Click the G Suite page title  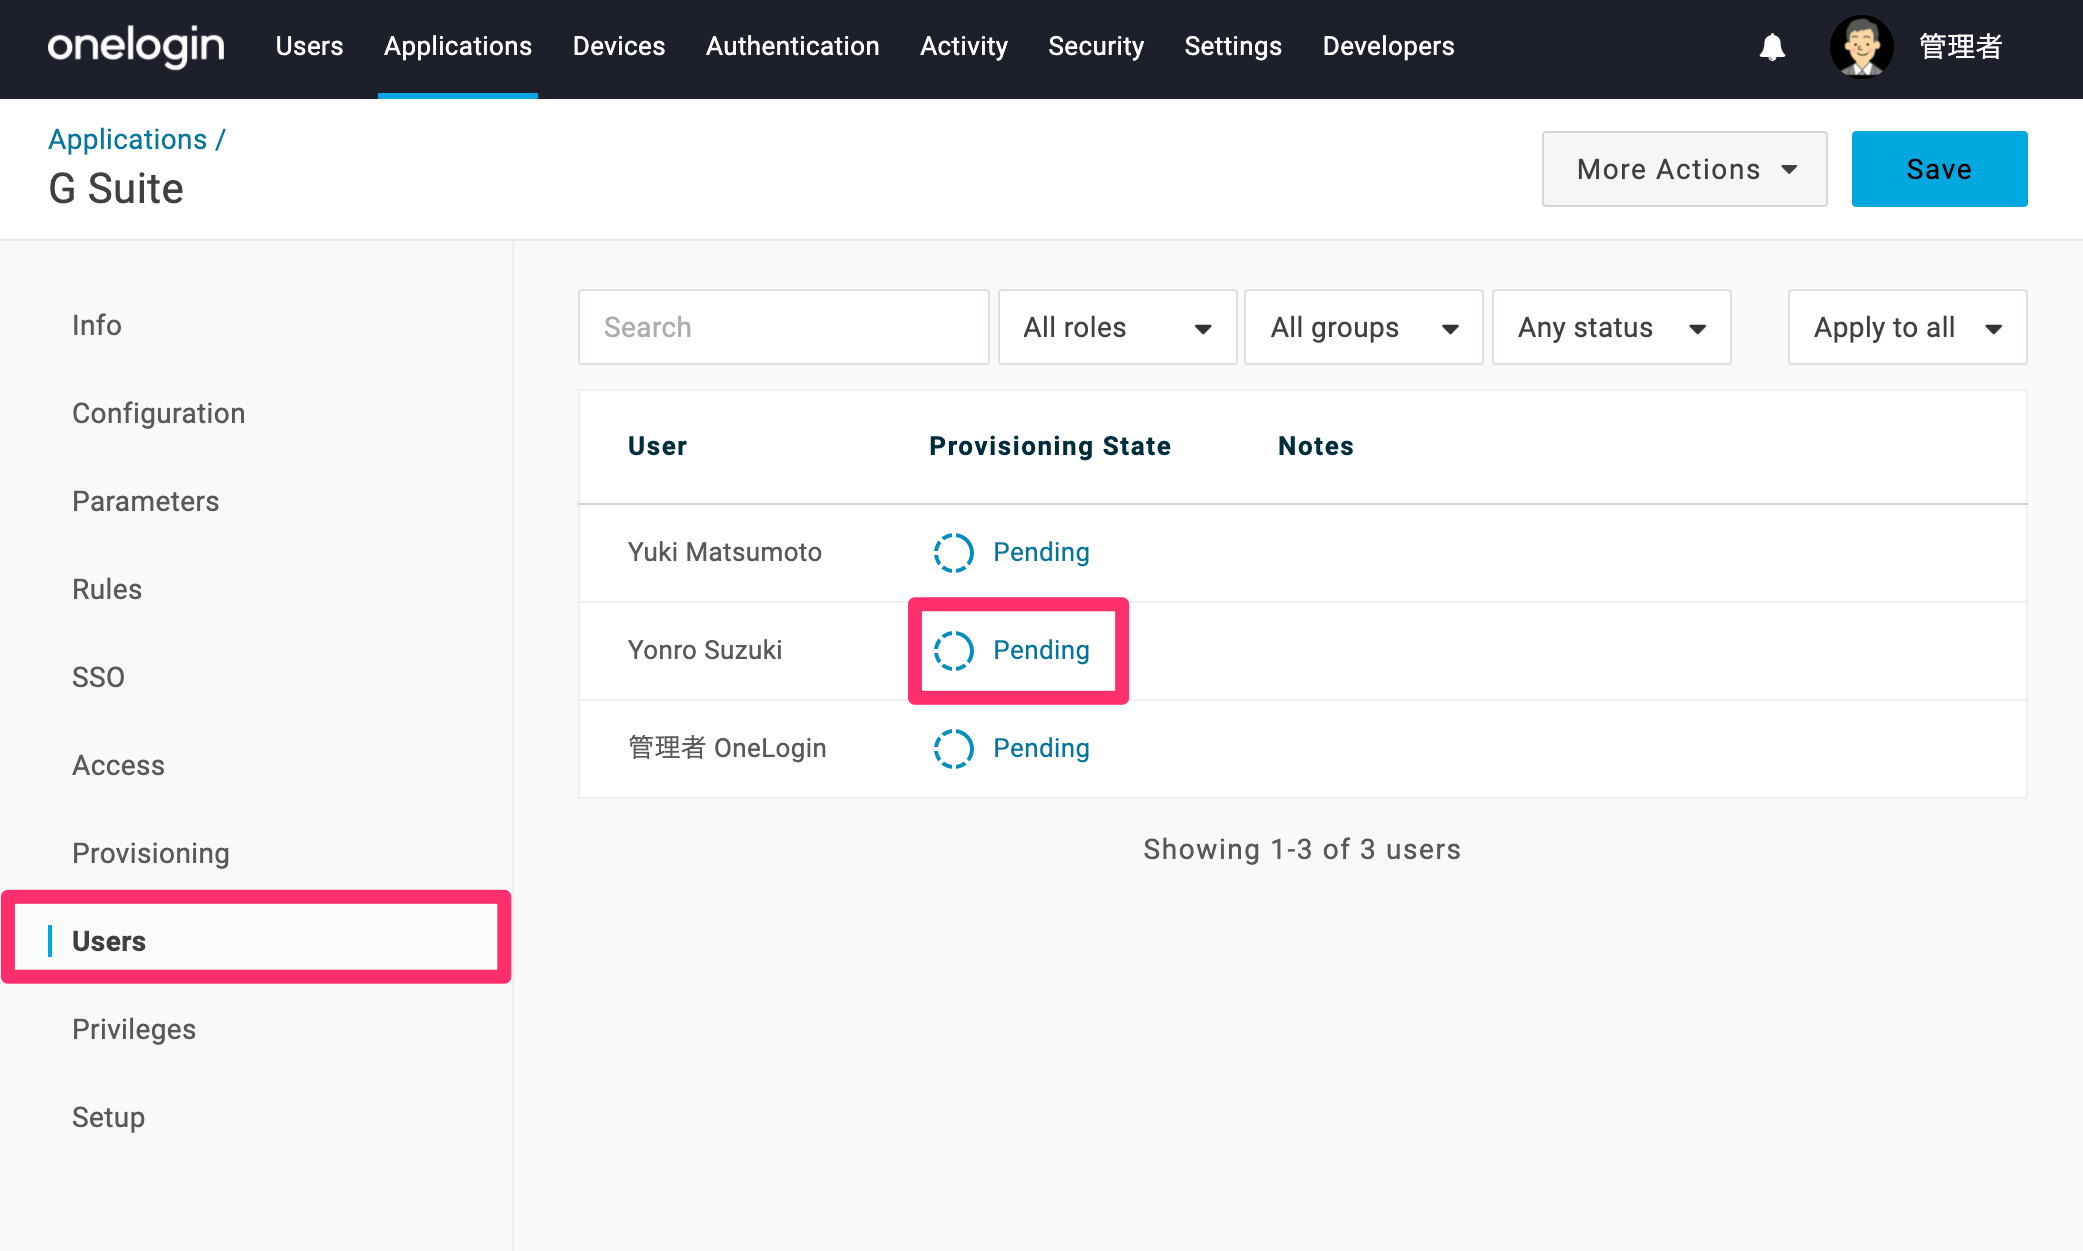click(x=116, y=189)
